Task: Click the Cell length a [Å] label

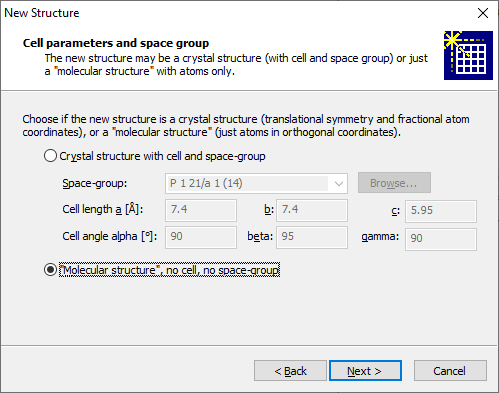Action: tap(103, 210)
